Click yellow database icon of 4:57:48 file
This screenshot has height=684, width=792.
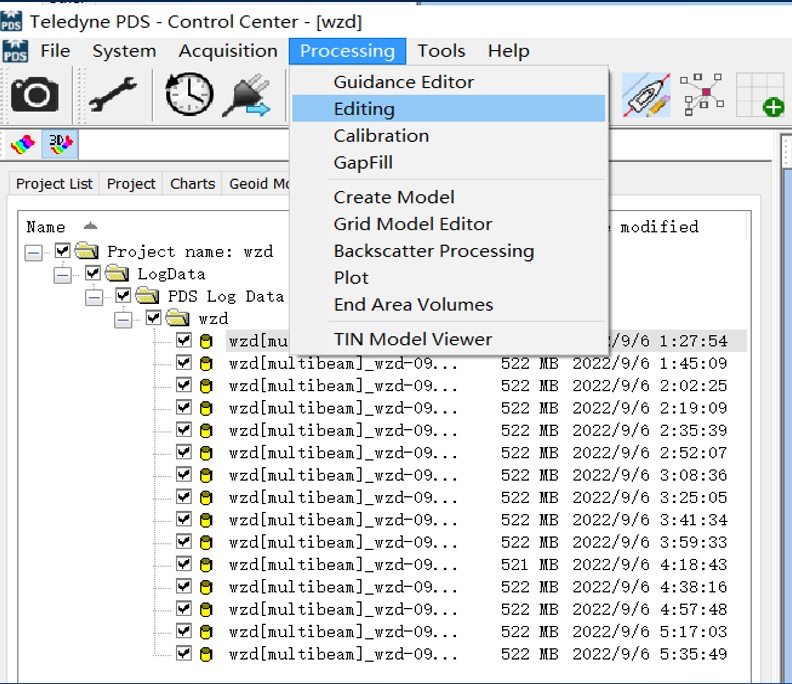(206, 609)
